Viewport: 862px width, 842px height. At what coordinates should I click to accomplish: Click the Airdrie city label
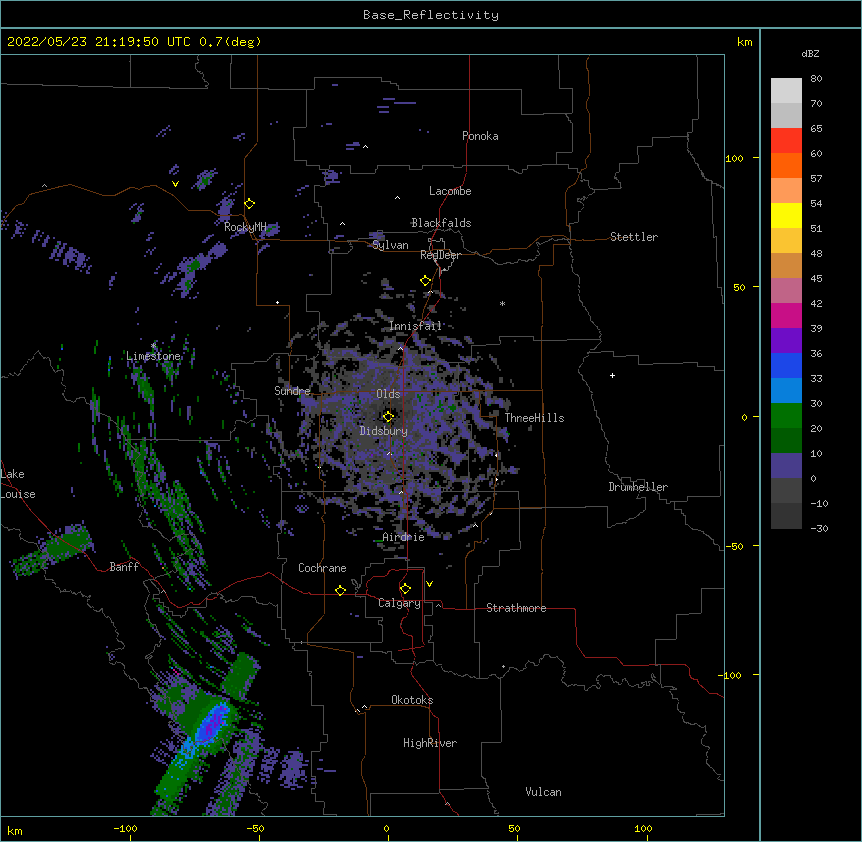(x=404, y=537)
